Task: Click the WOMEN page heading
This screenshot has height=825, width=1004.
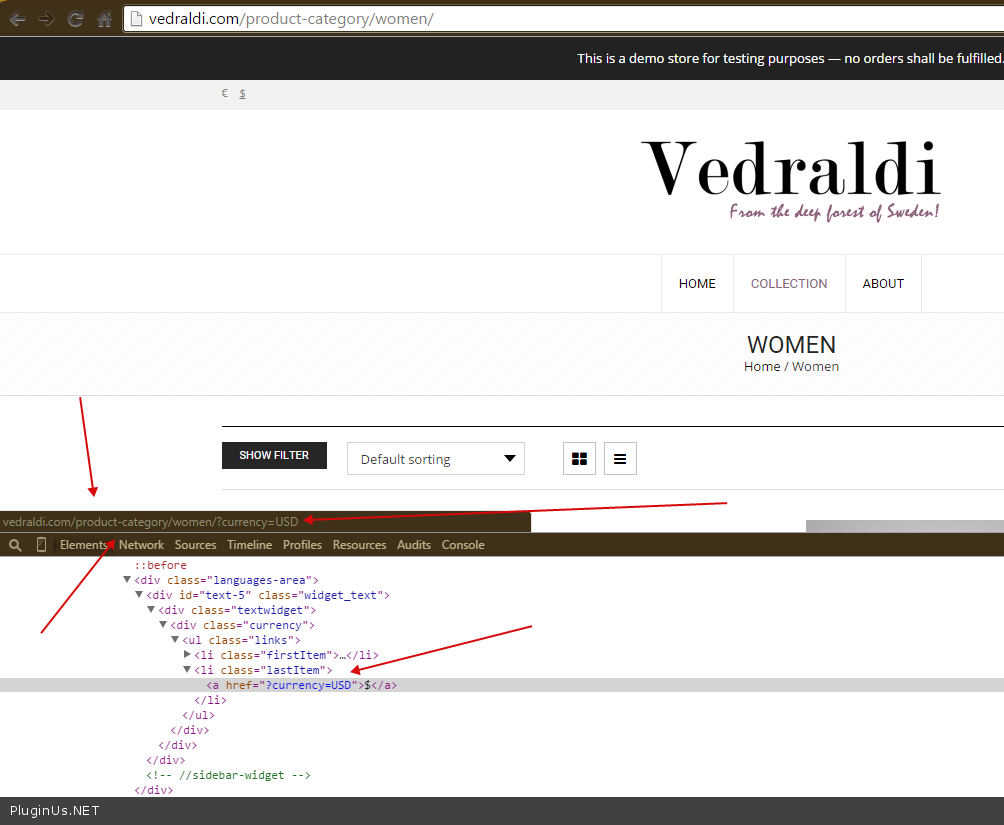Action: 791,345
